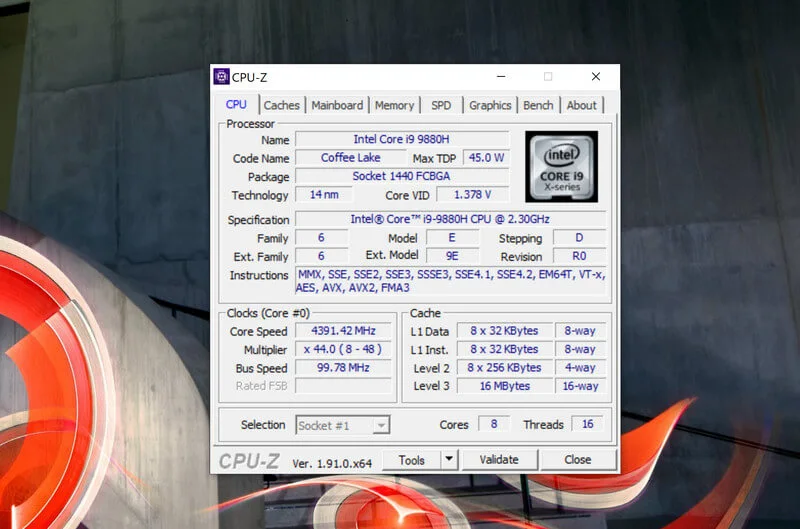Switch to the CPU tab

[236, 104]
